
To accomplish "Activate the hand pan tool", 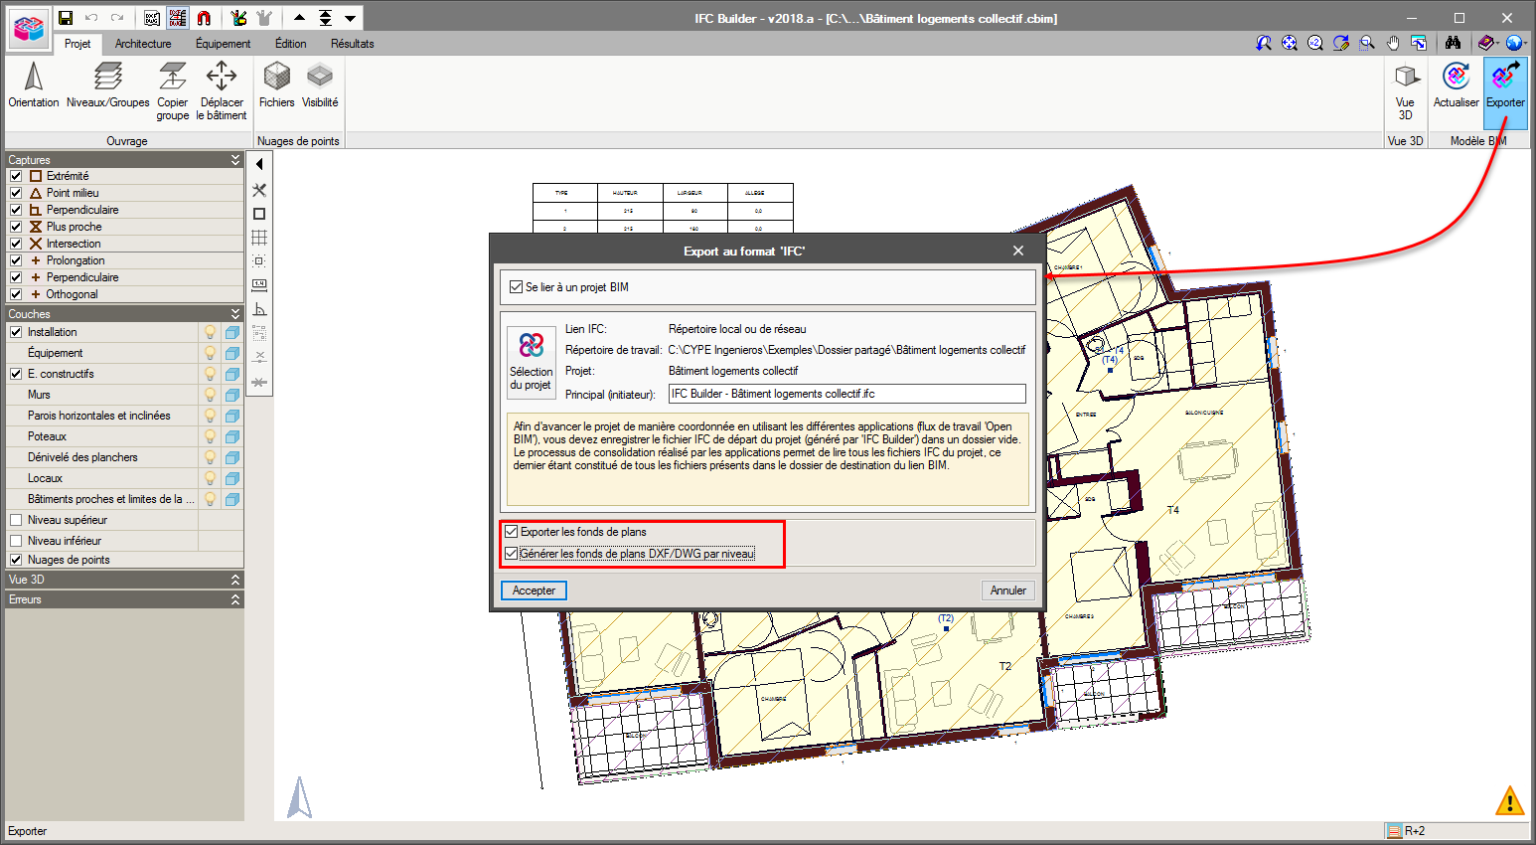I will (1392, 43).
